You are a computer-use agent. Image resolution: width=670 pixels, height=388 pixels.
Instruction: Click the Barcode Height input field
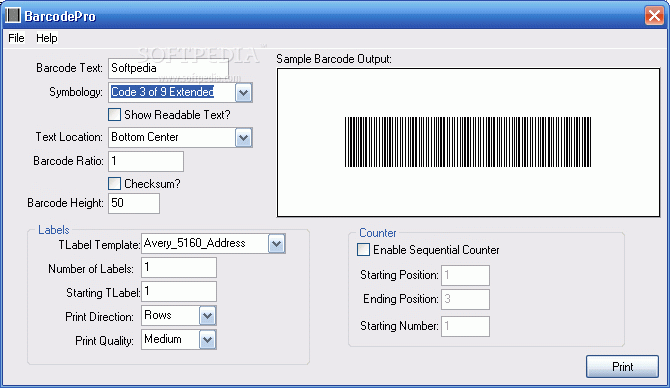click(134, 203)
